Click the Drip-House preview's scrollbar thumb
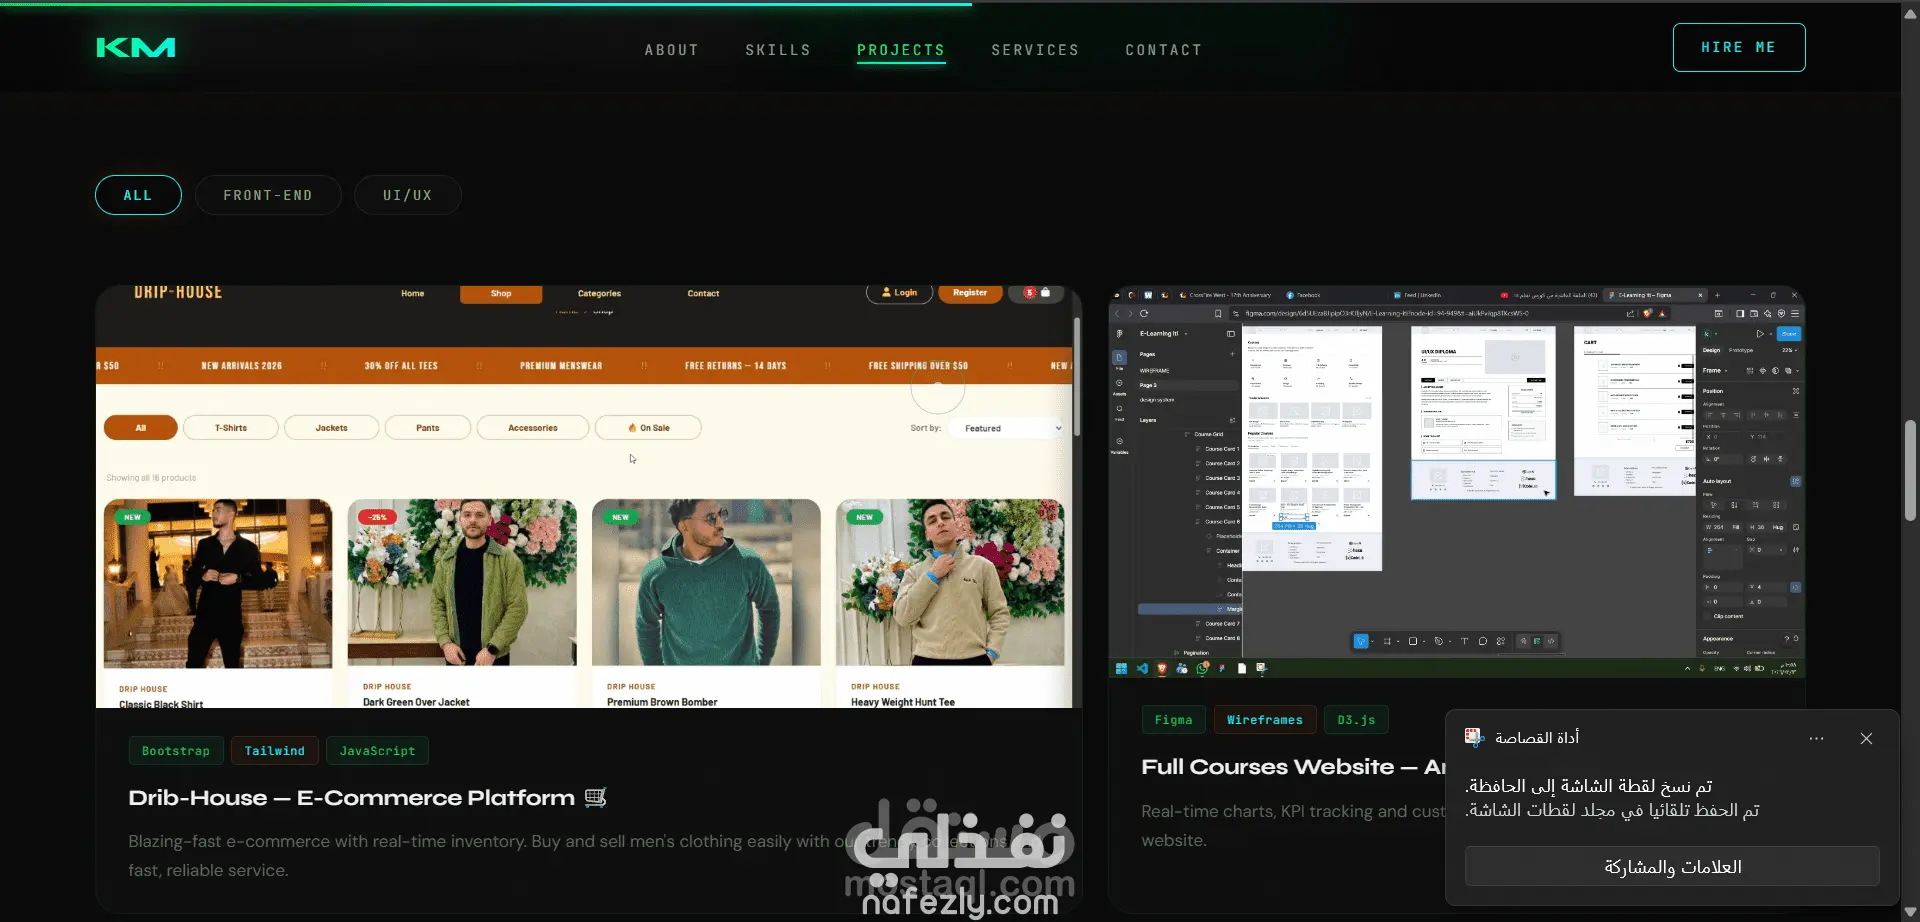Screen dimensions: 1920x922 click(1077, 377)
